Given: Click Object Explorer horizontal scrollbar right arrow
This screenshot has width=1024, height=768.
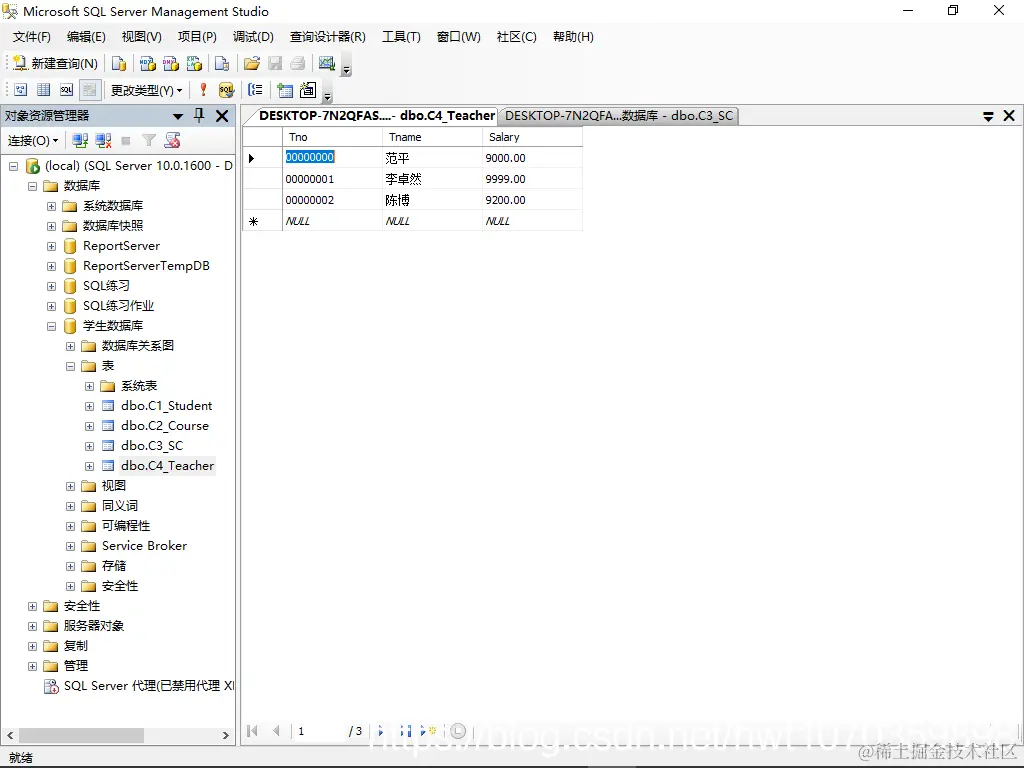Looking at the screenshot, I should point(226,735).
